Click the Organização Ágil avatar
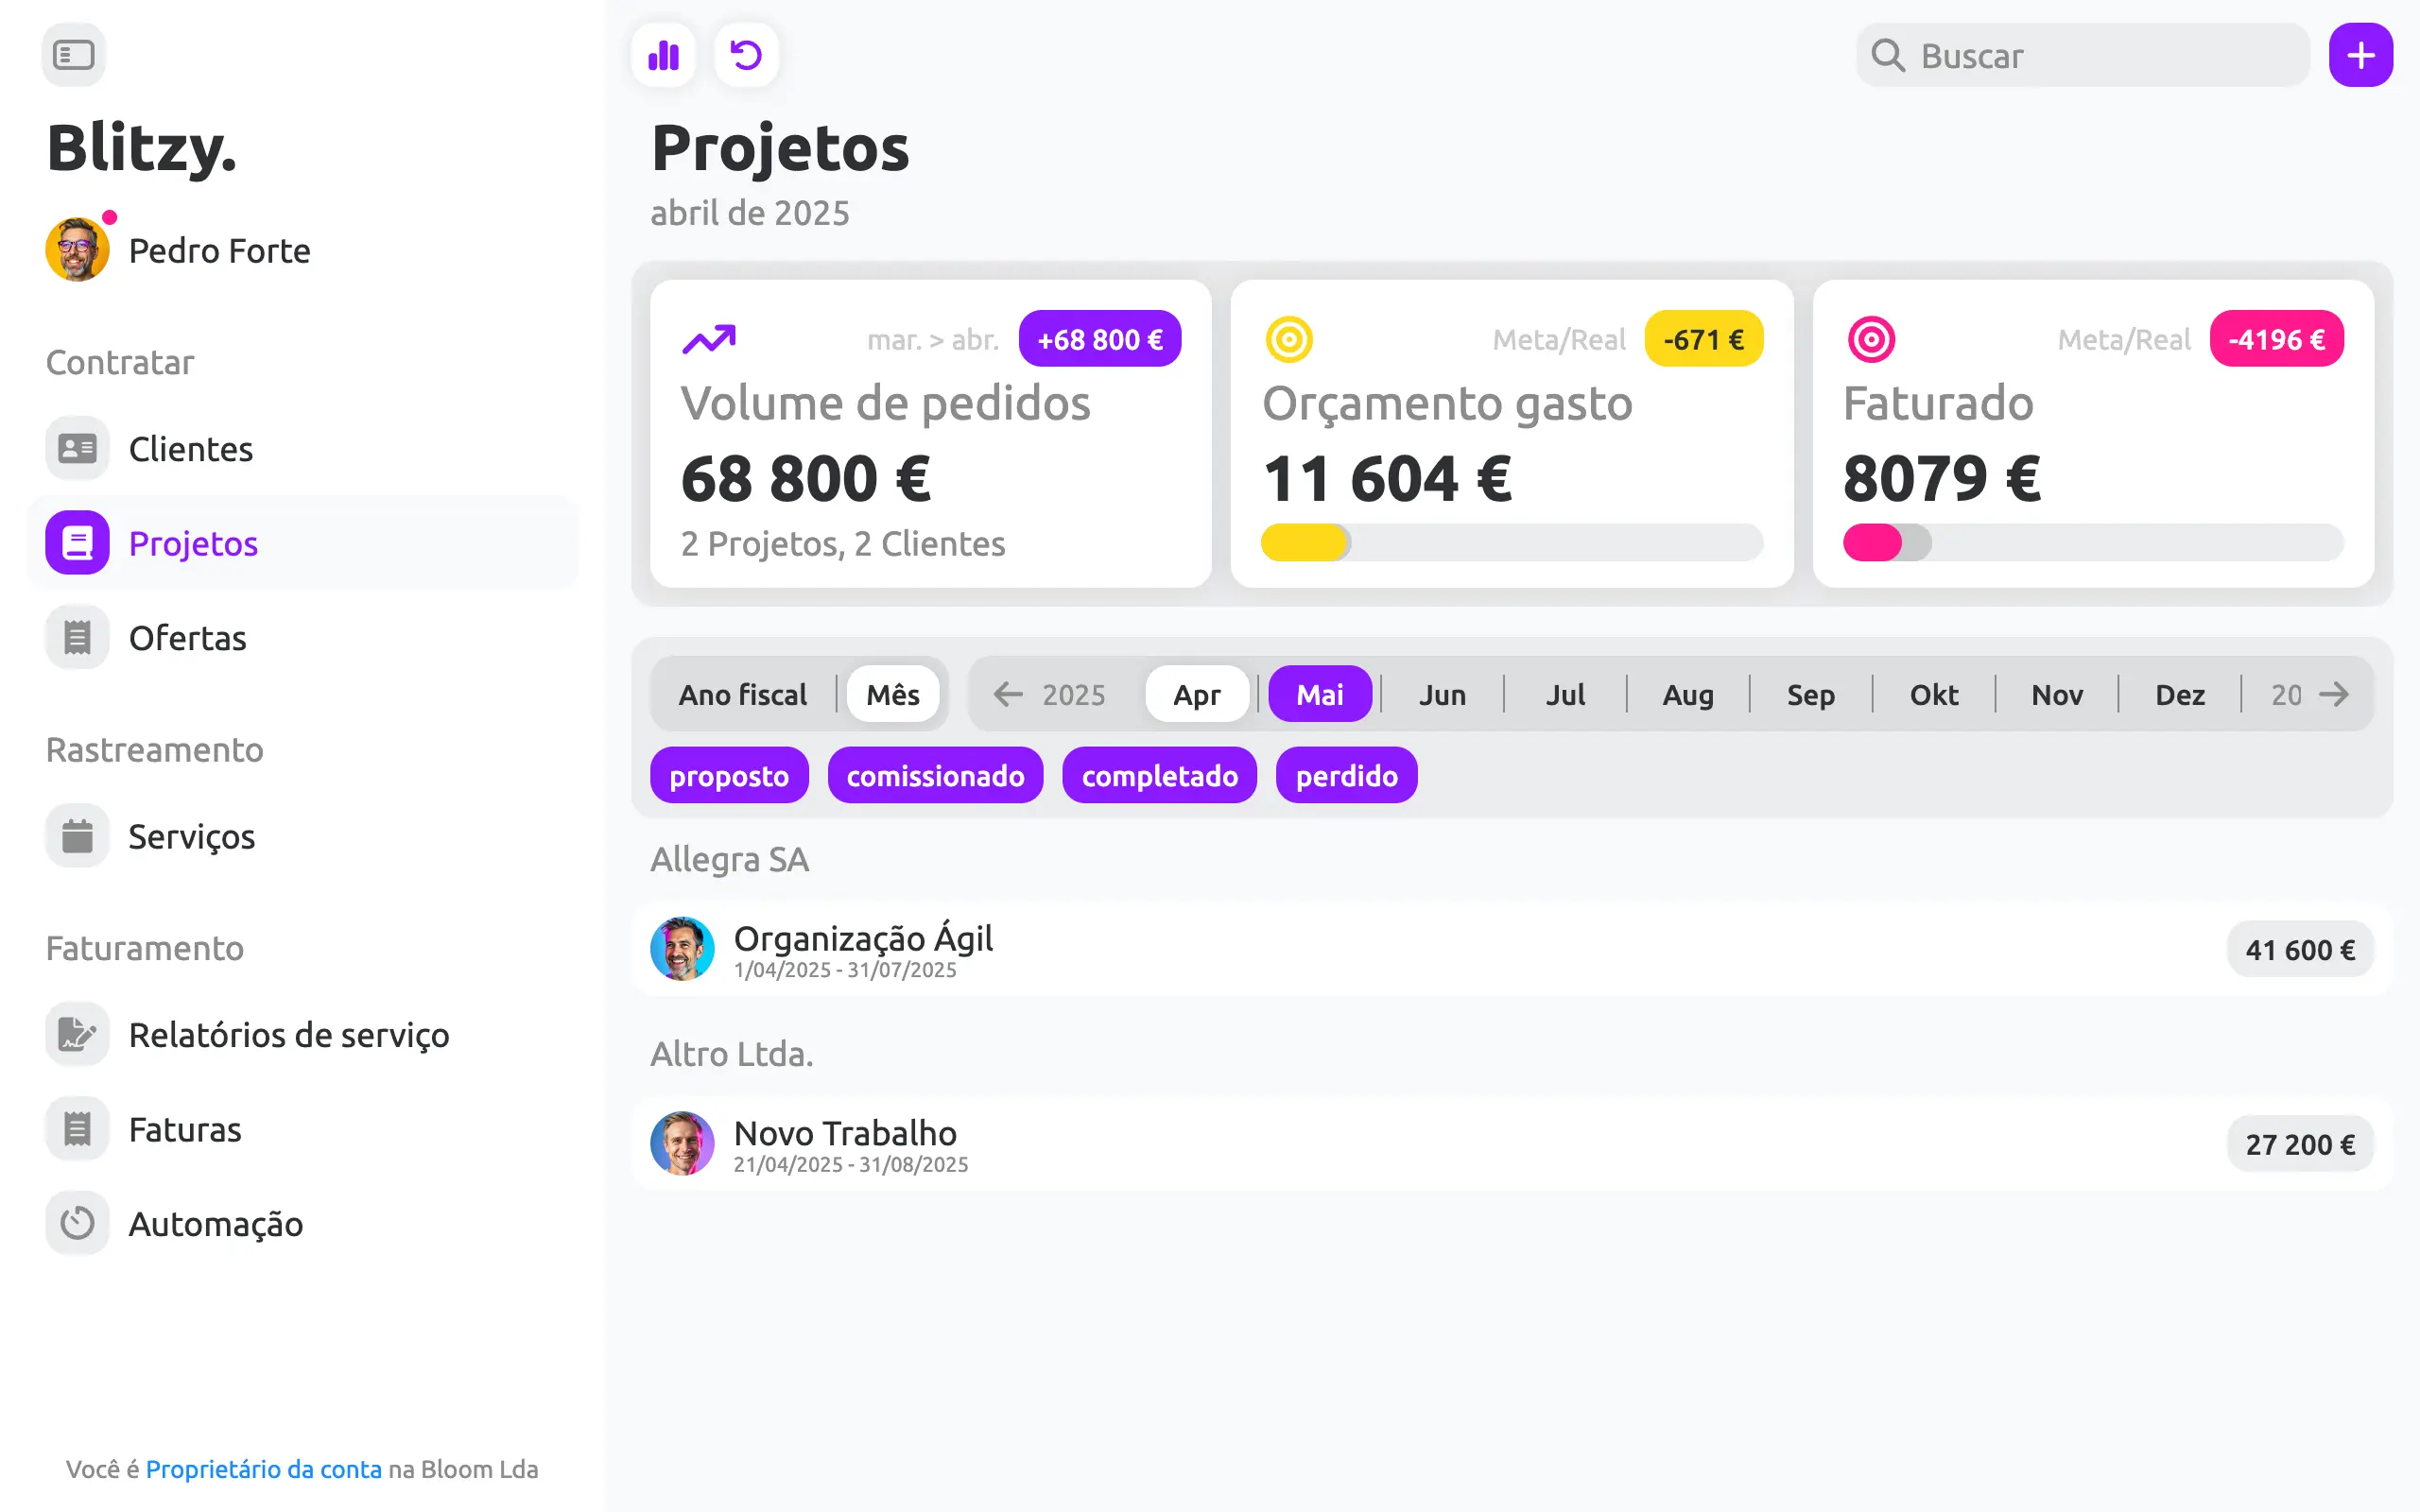 click(682, 949)
